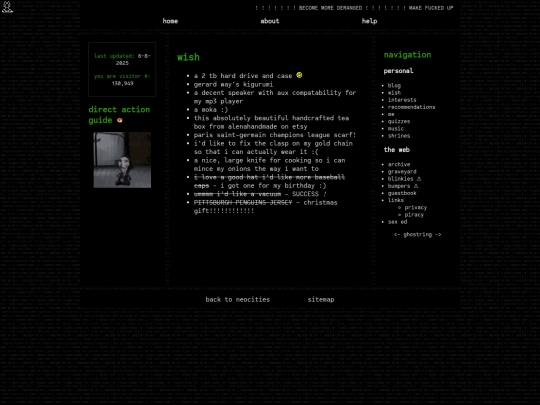Open the sex ed link
This screenshot has height=405, width=540.
click(397, 222)
